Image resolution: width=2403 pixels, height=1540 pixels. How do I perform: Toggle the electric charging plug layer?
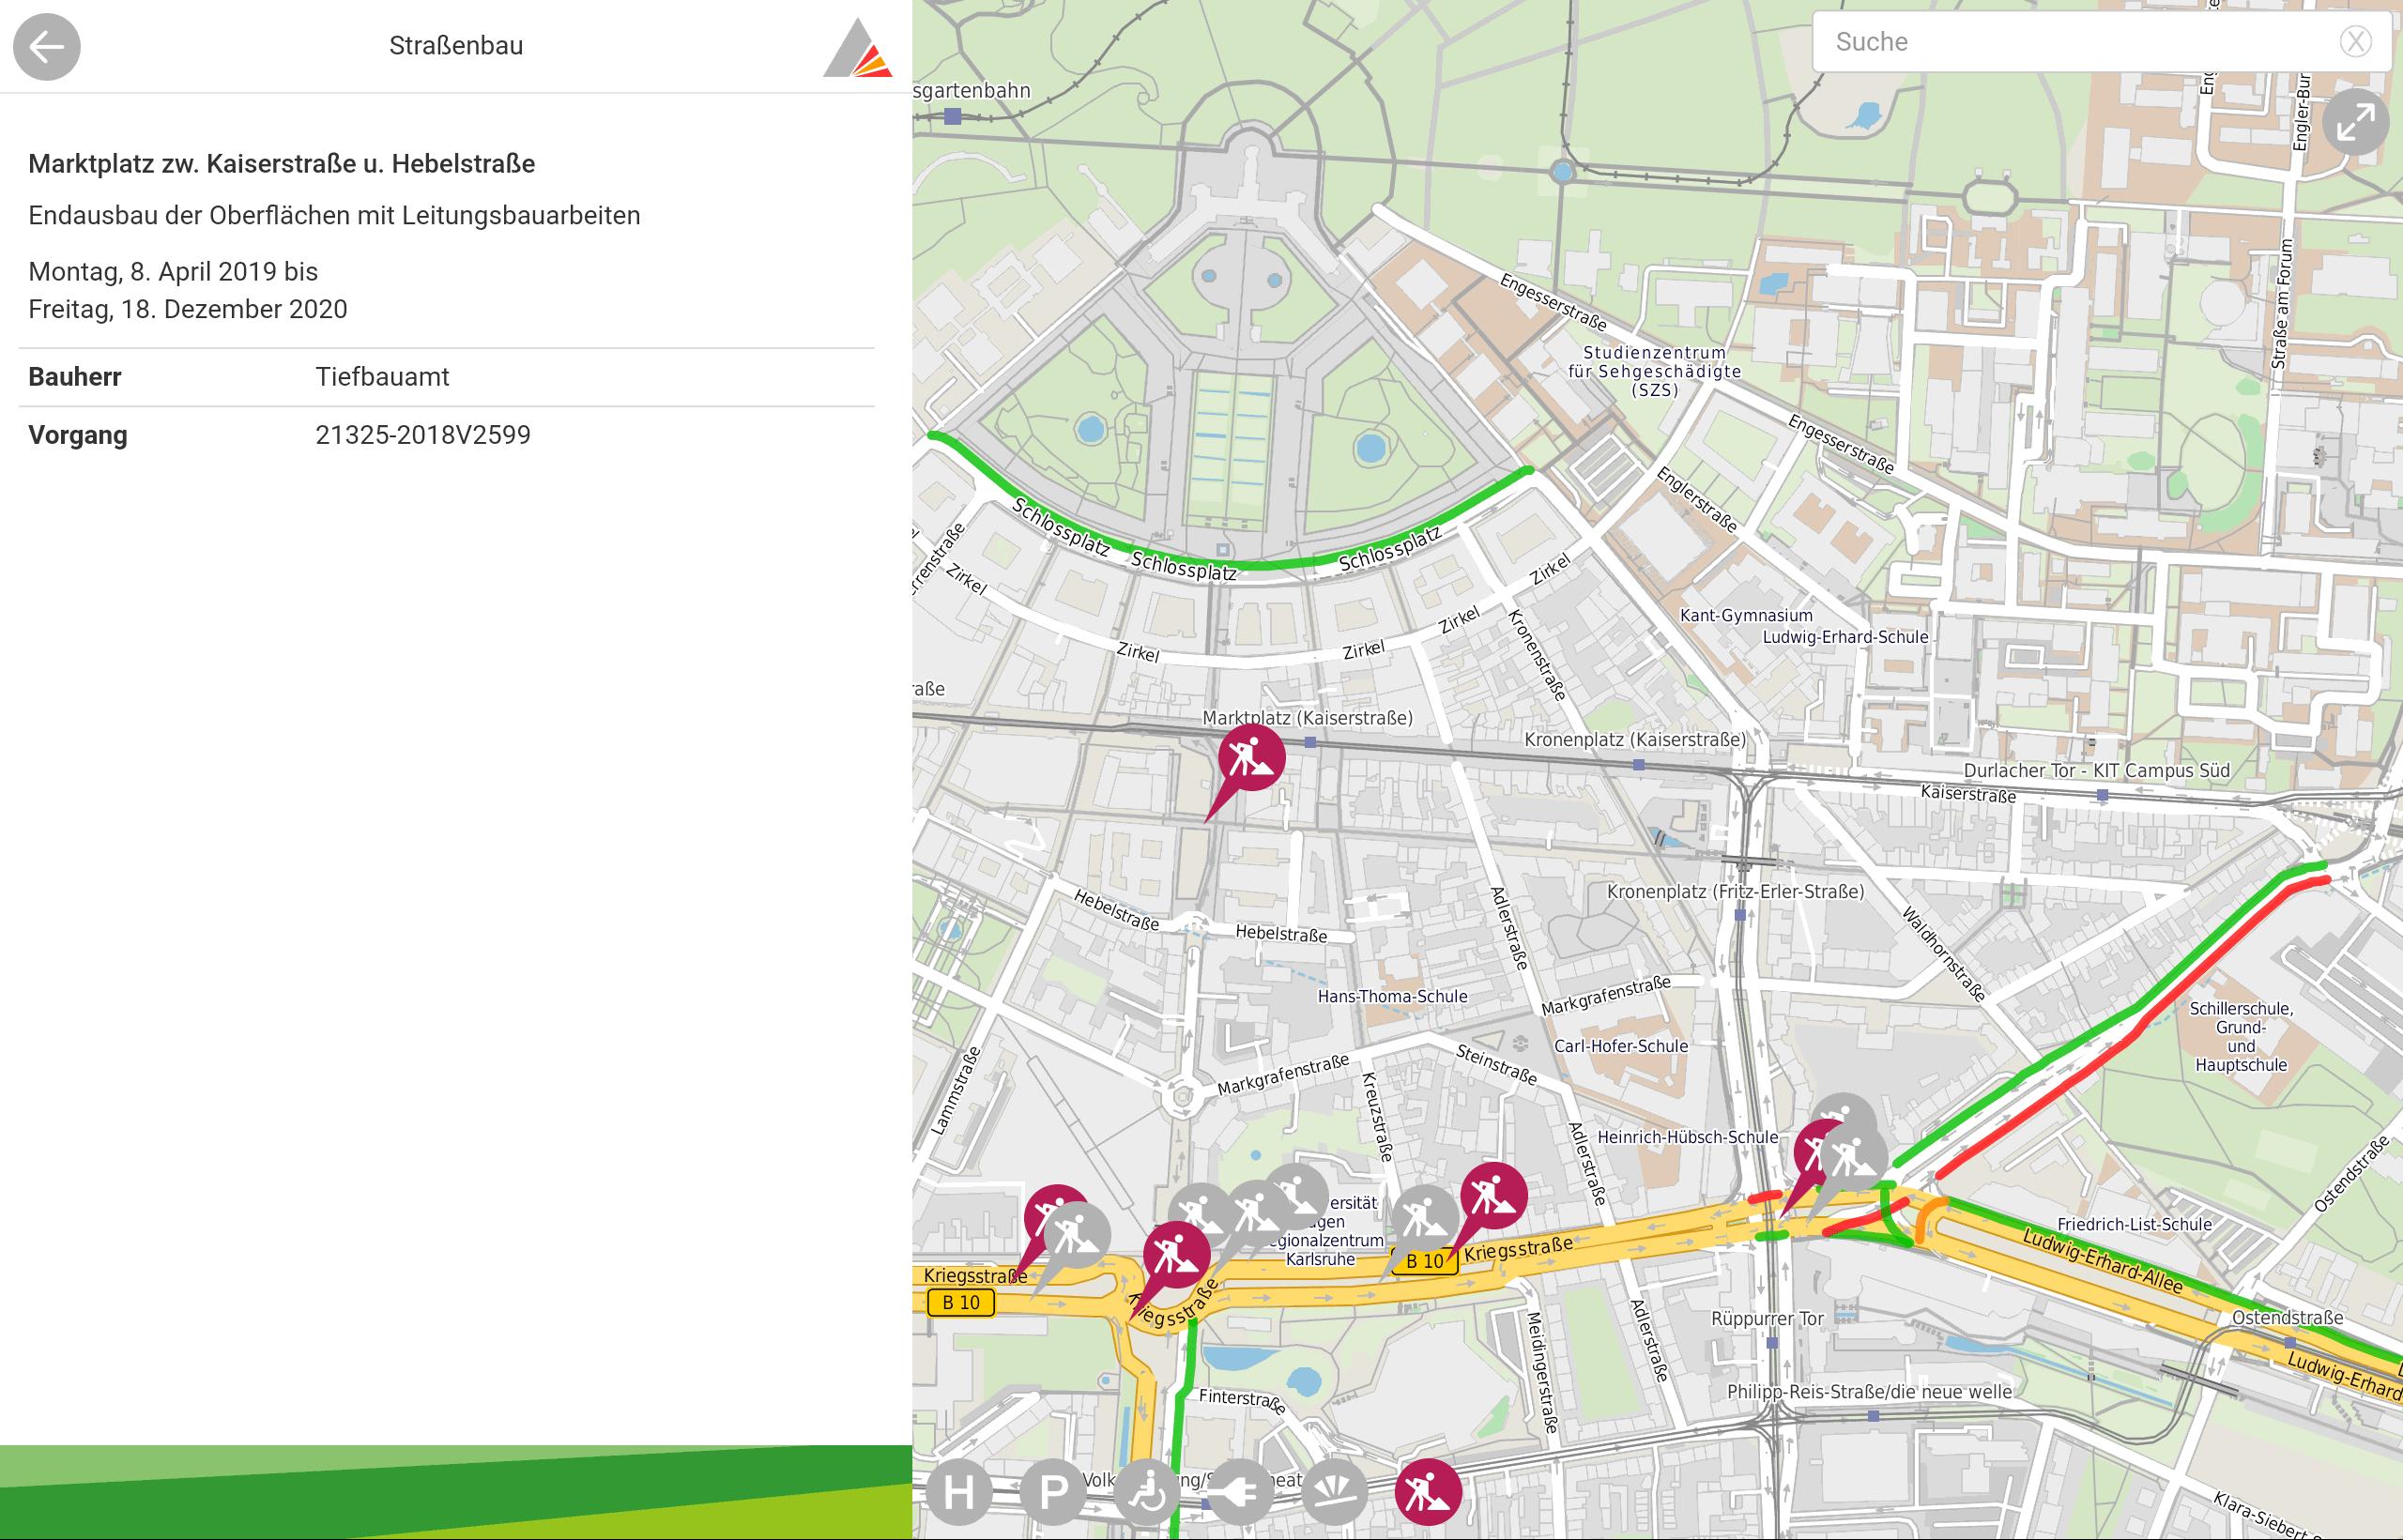[1240, 1493]
